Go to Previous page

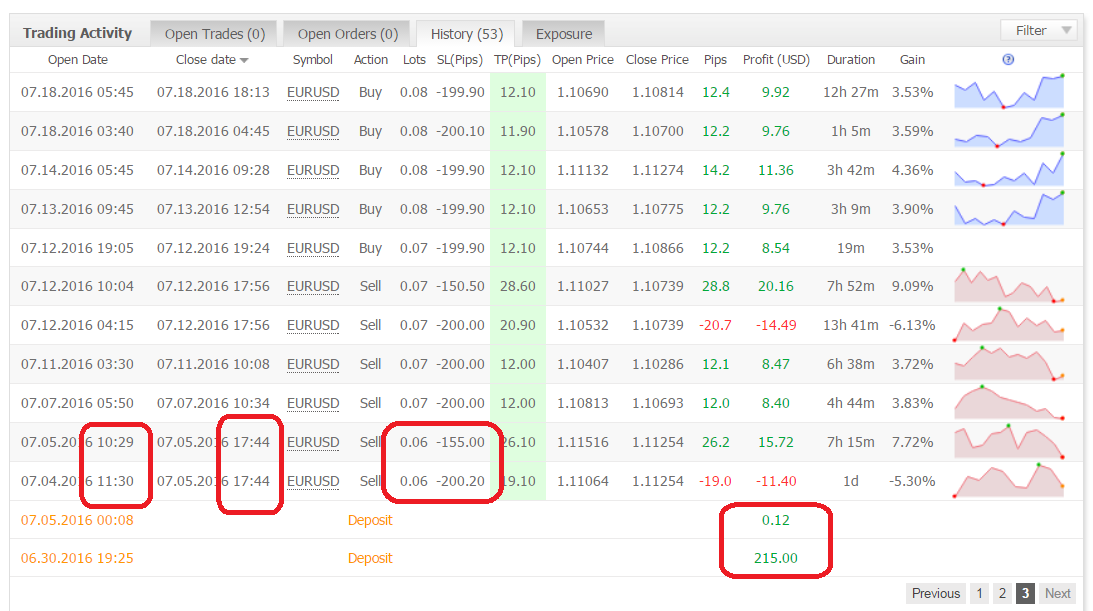pyautogui.click(x=935, y=594)
